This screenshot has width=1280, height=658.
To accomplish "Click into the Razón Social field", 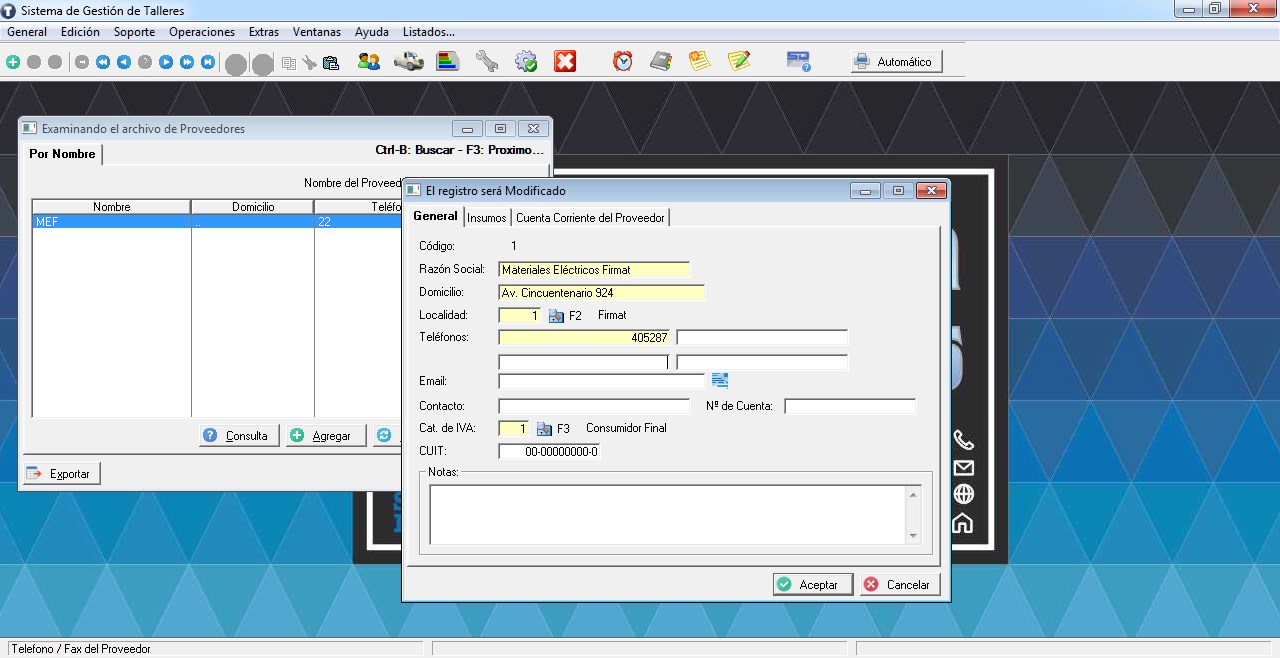I will 593,270.
